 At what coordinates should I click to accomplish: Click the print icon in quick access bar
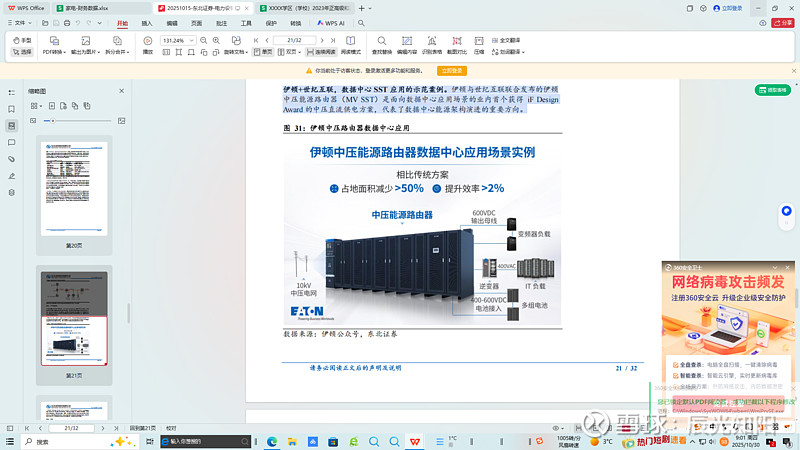[67, 23]
